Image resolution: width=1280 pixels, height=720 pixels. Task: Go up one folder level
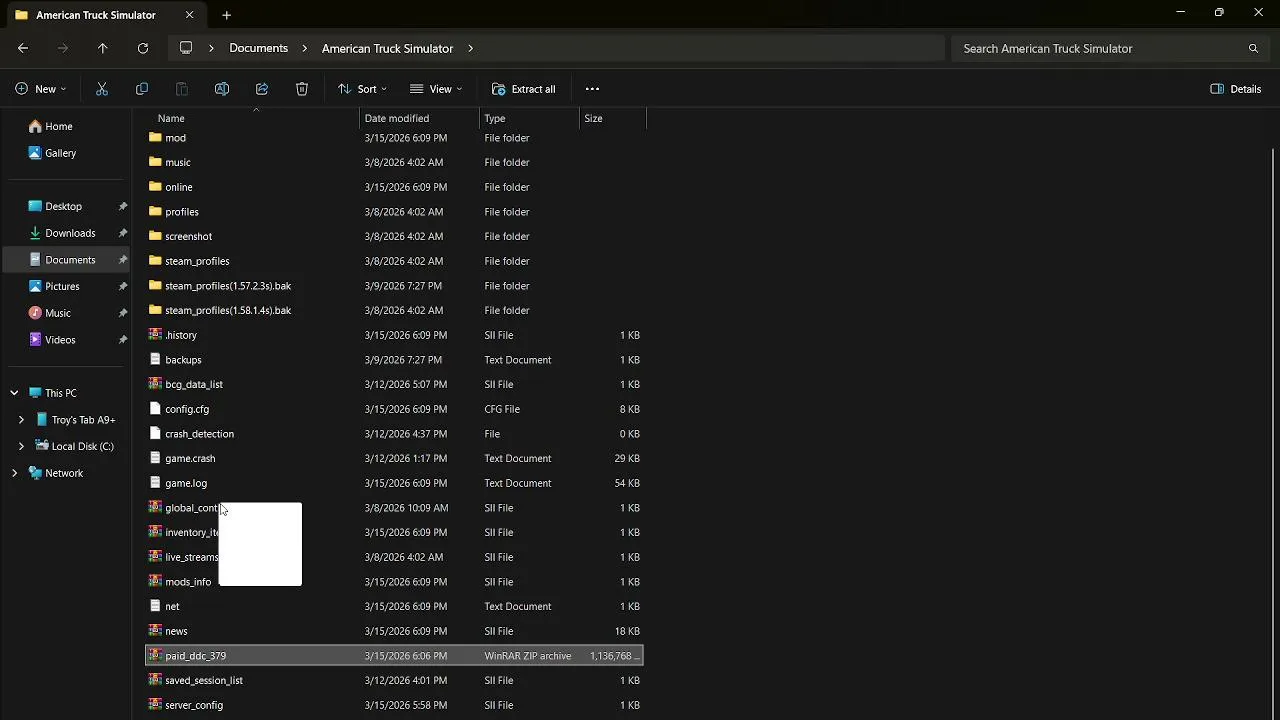click(x=103, y=48)
